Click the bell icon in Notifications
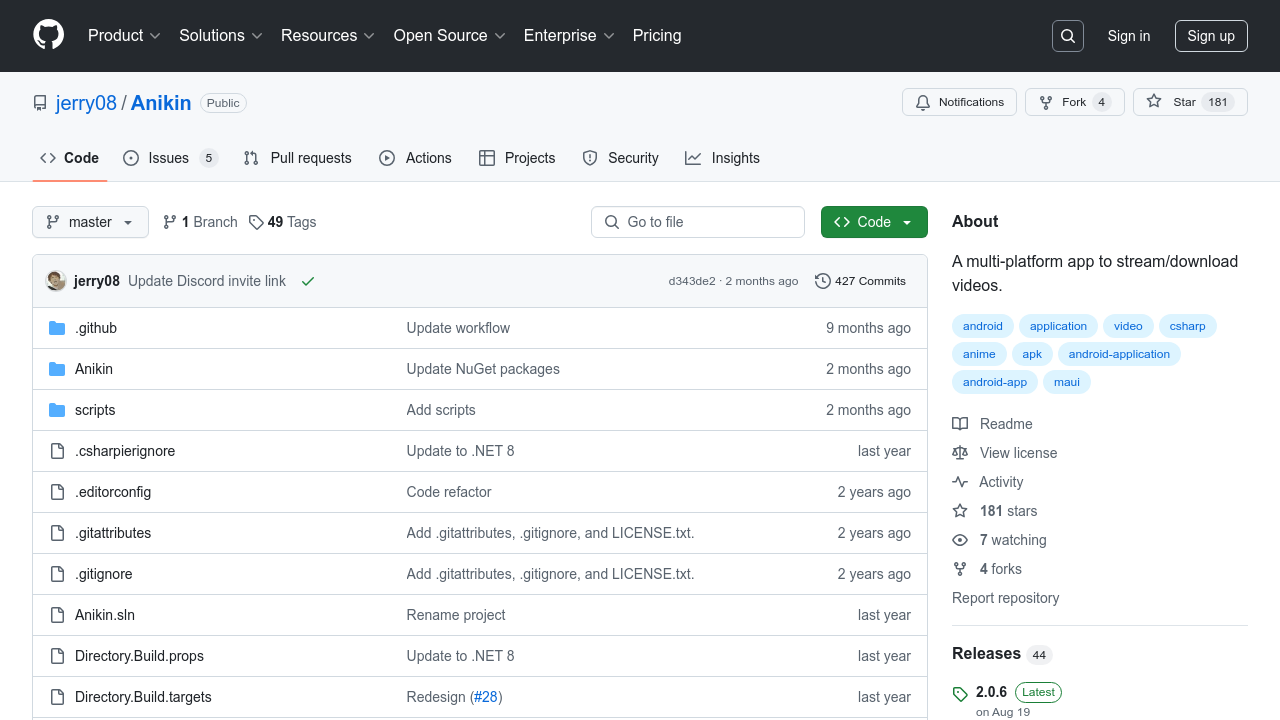1280x720 pixels. tap(922, 102)
